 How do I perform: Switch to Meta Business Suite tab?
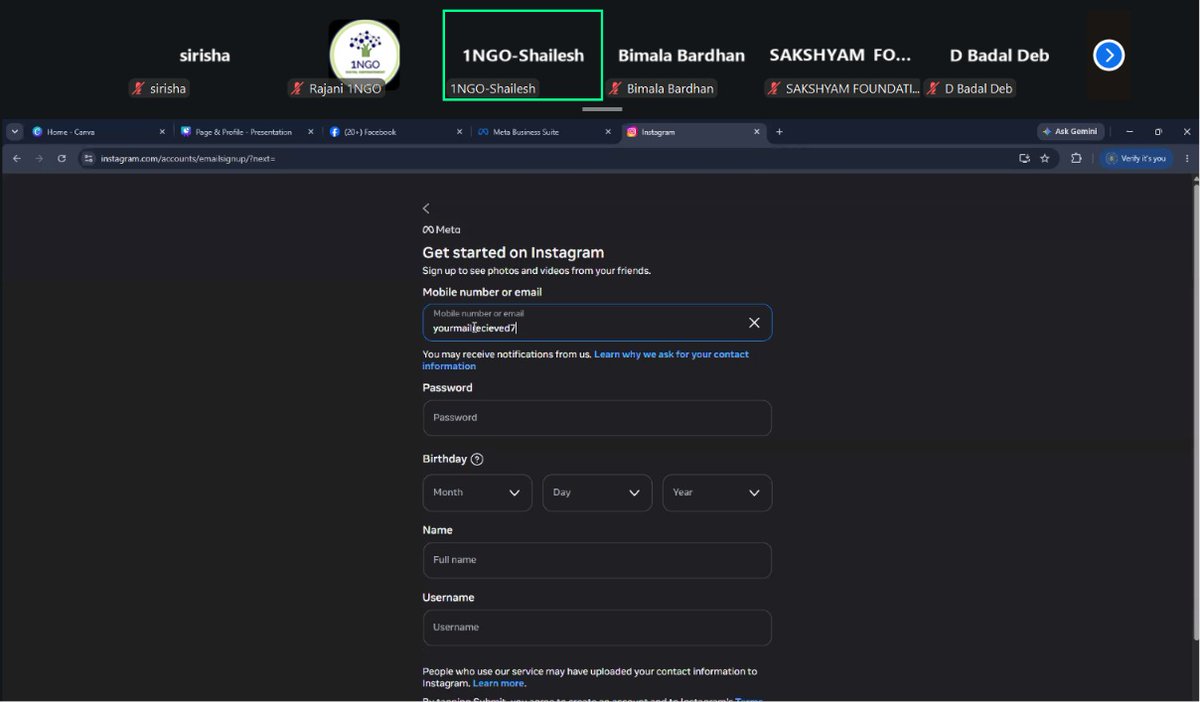coord(543,131)
